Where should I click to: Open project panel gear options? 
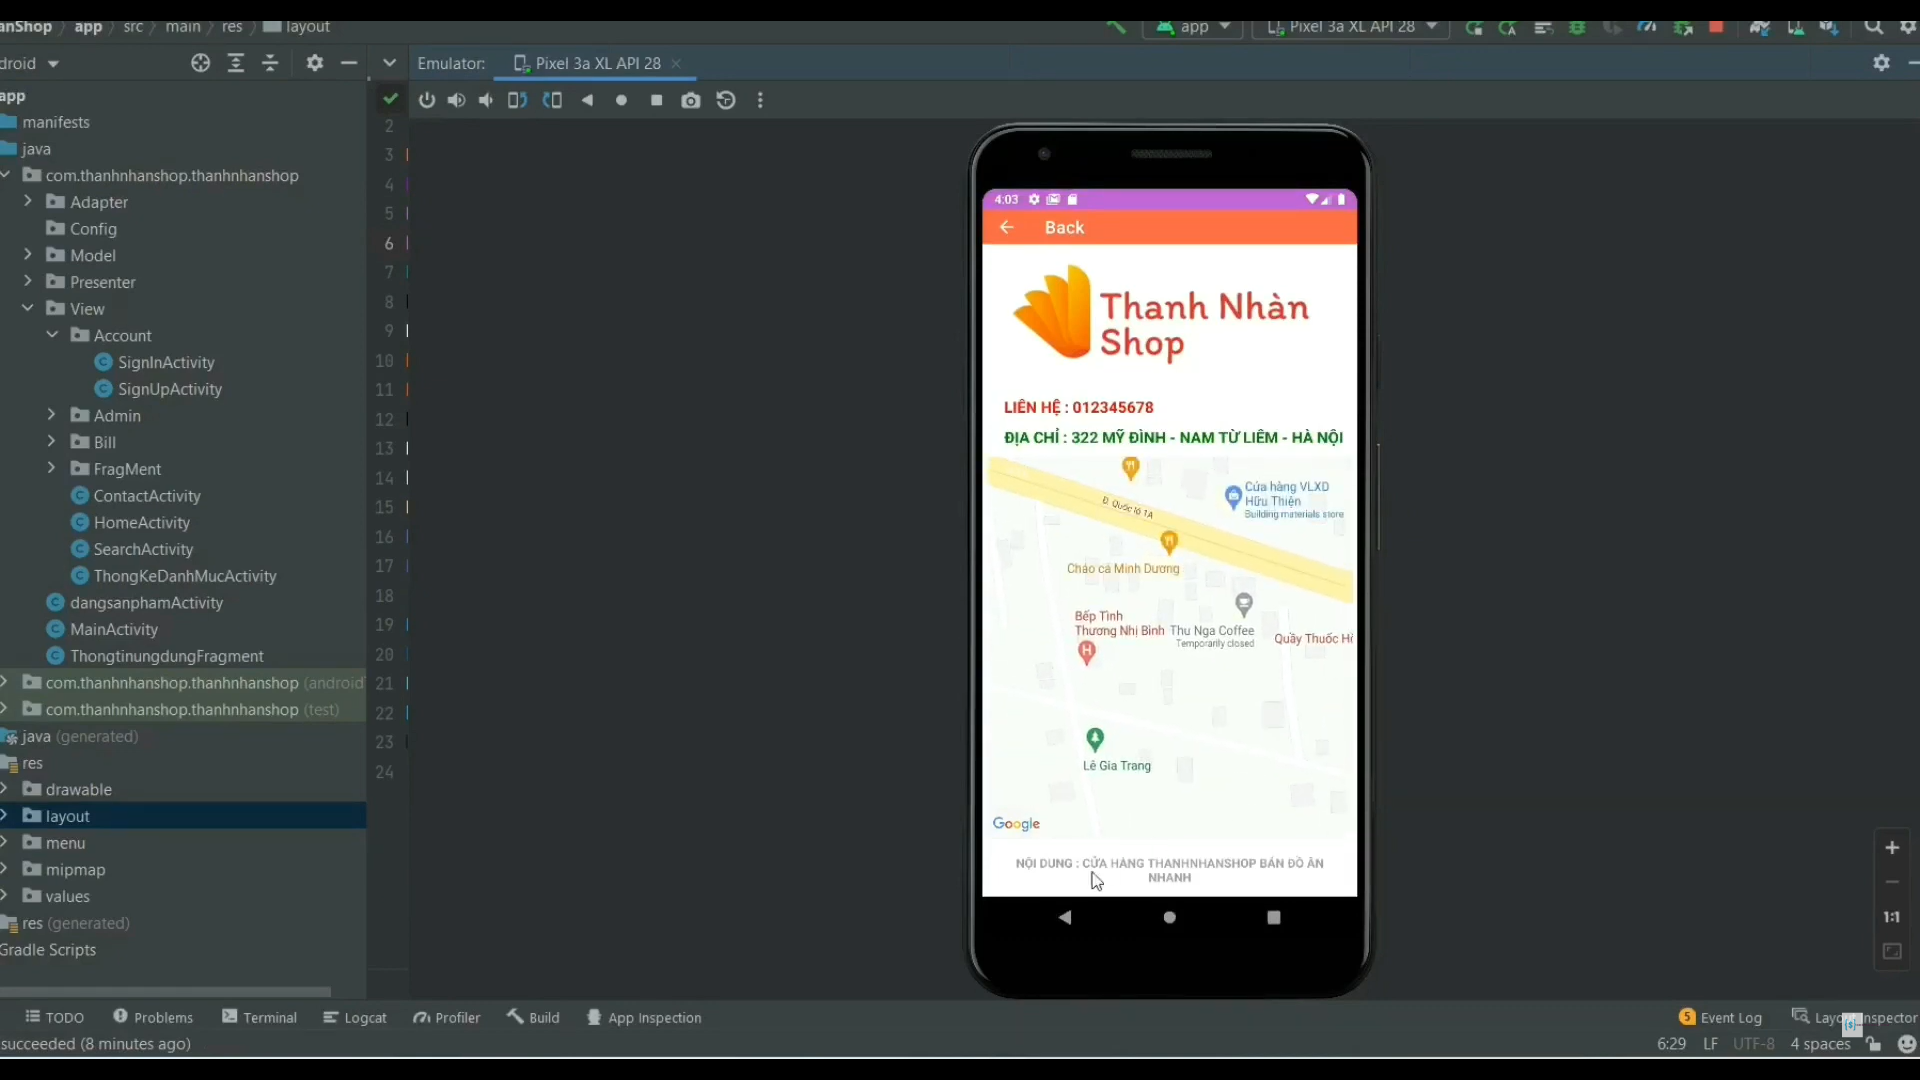click(315, 63)
